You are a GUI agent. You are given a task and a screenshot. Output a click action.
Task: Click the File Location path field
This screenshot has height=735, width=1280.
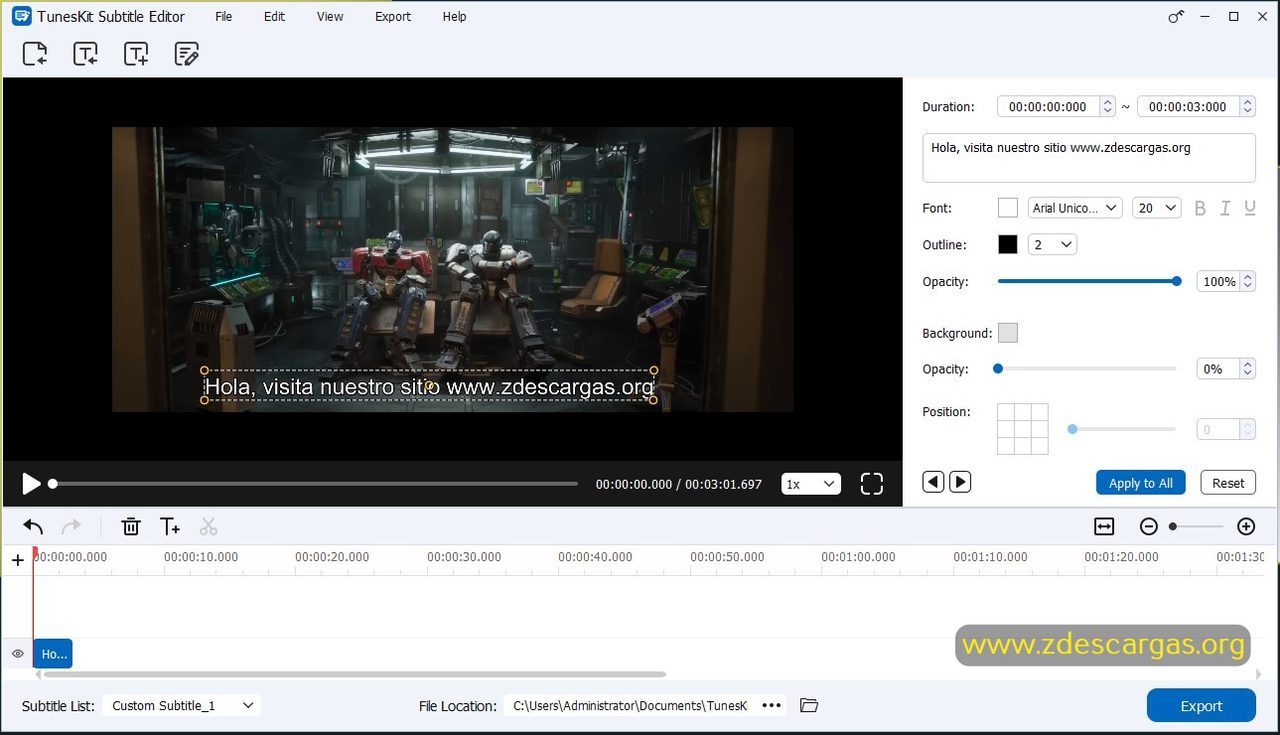click(631, 705)
